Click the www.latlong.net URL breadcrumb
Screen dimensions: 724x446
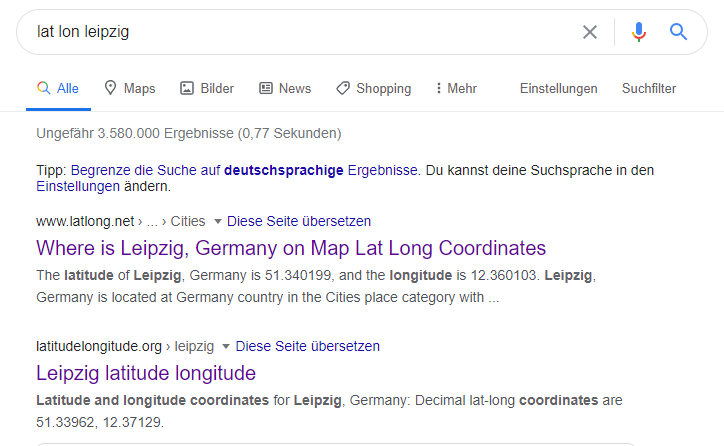(x=121, y=221)
